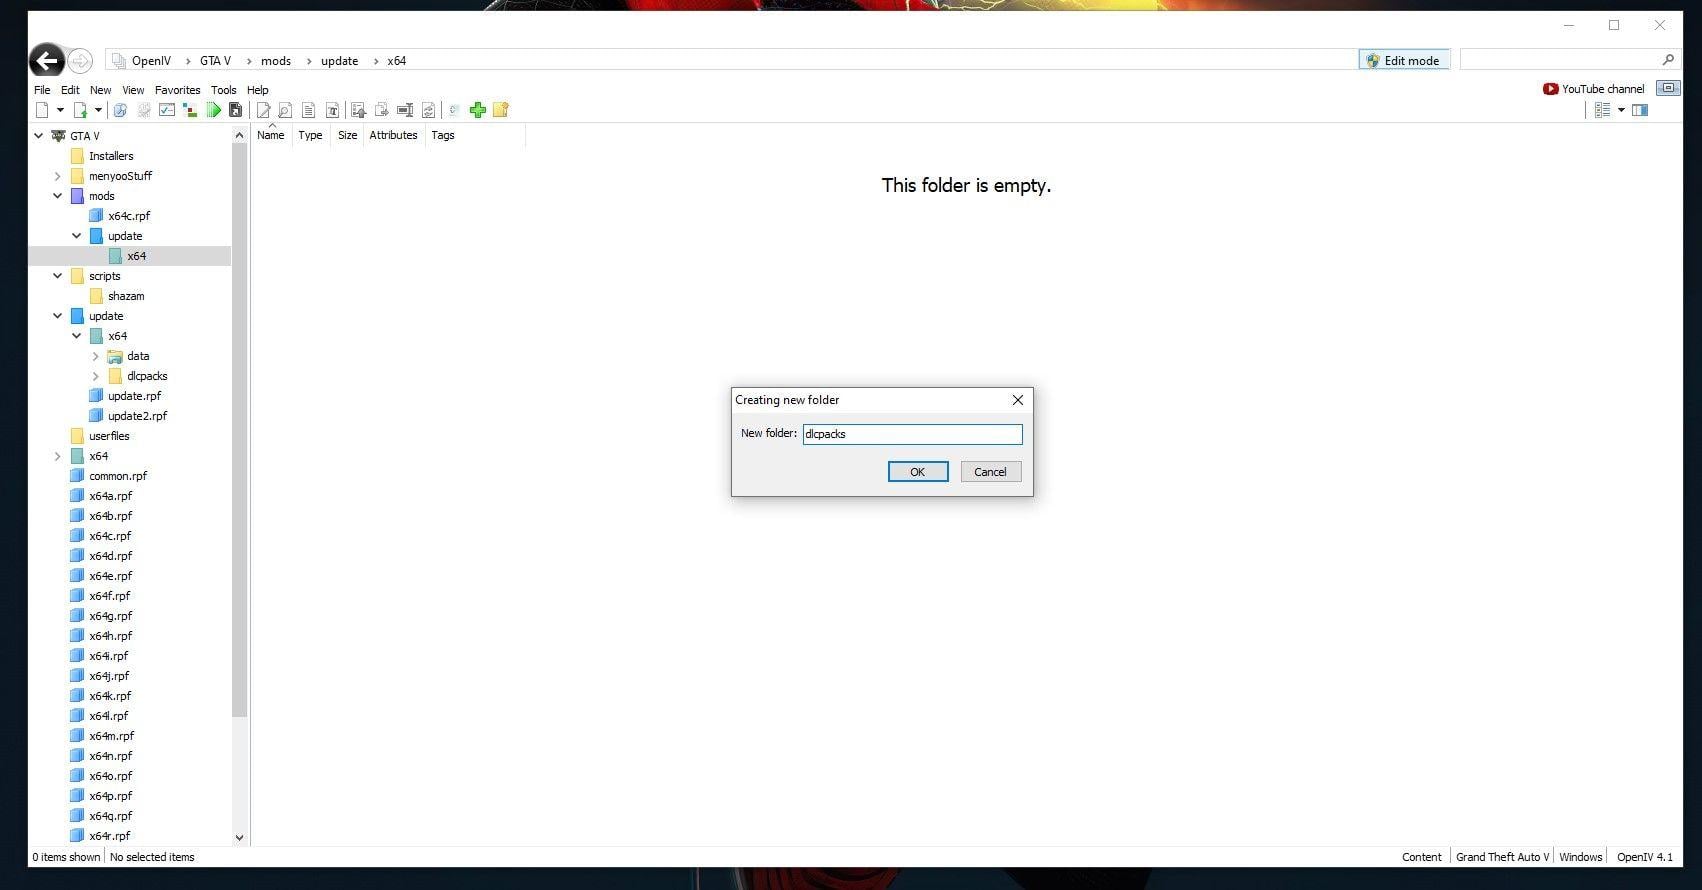Image resolution: width=1702 pixels, height=890 pixels.
Task: Click the green play arrow toolbar icon
Action: click(213, 110)
